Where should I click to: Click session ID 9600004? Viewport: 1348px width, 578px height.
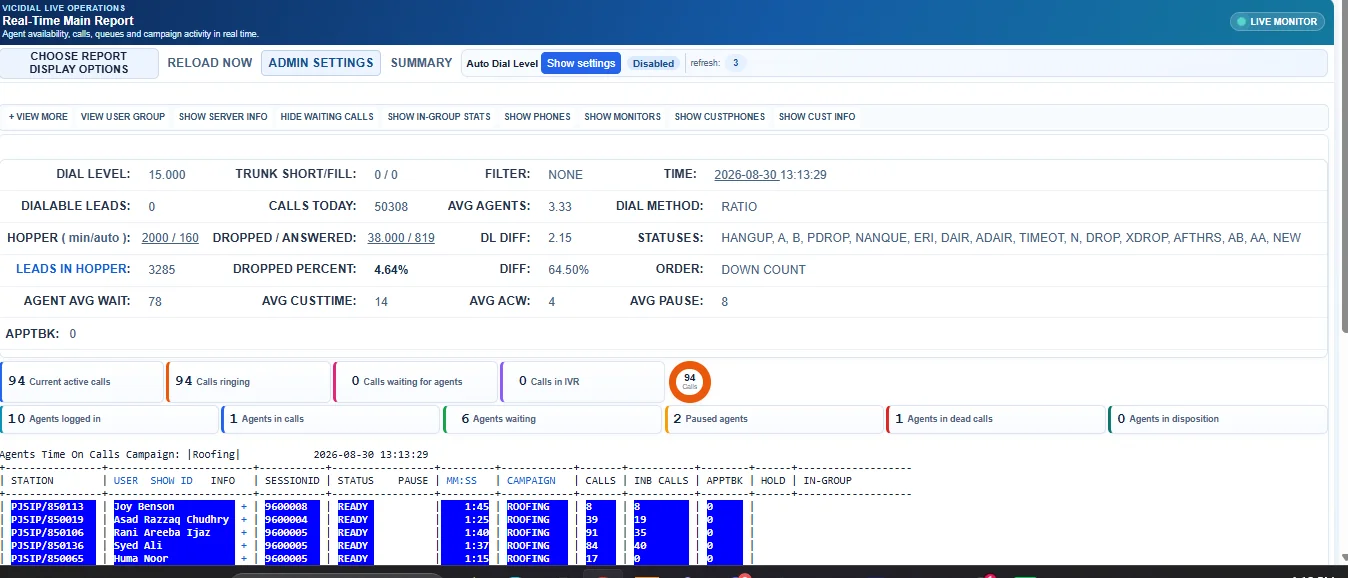tap(286, 520)
